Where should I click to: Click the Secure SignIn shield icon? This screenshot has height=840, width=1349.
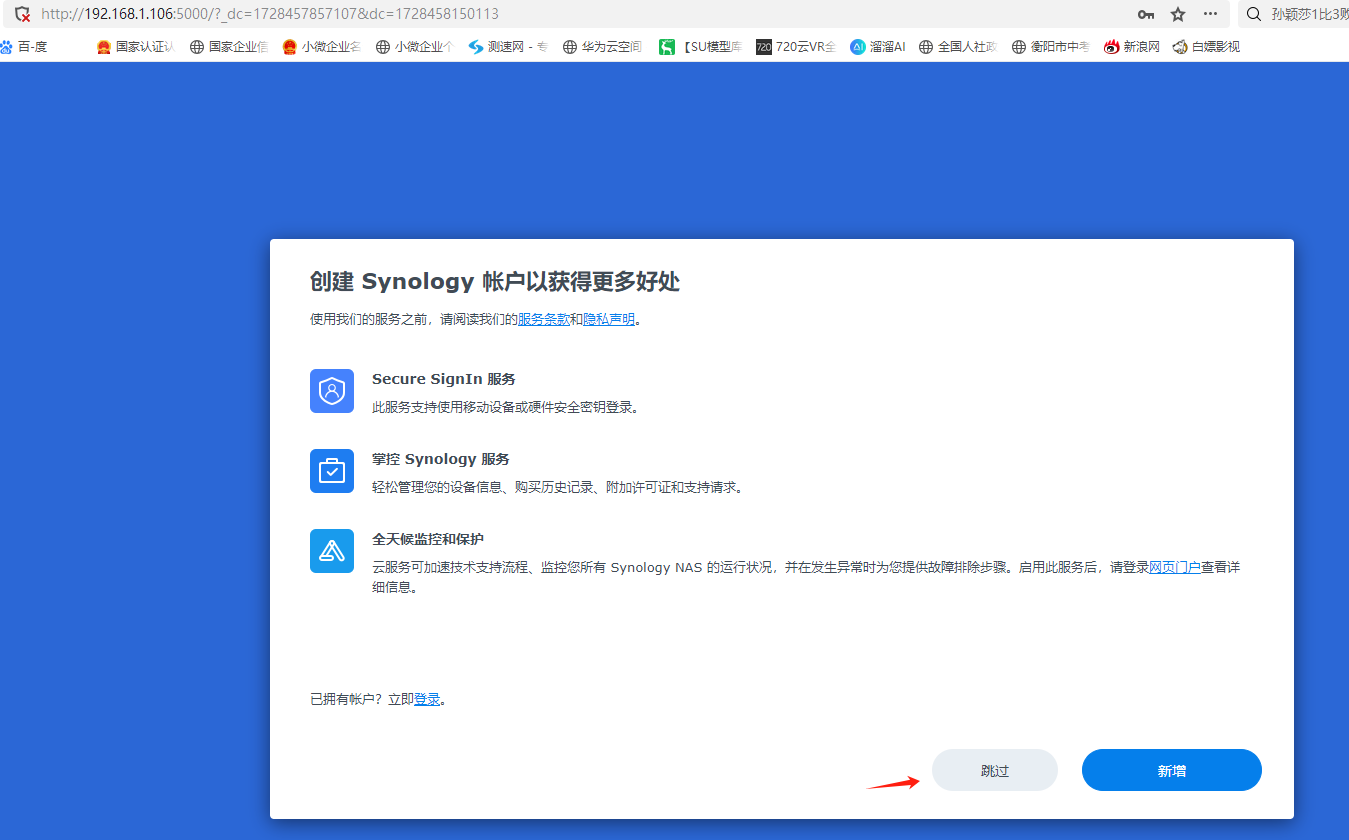tap(332, 391)
